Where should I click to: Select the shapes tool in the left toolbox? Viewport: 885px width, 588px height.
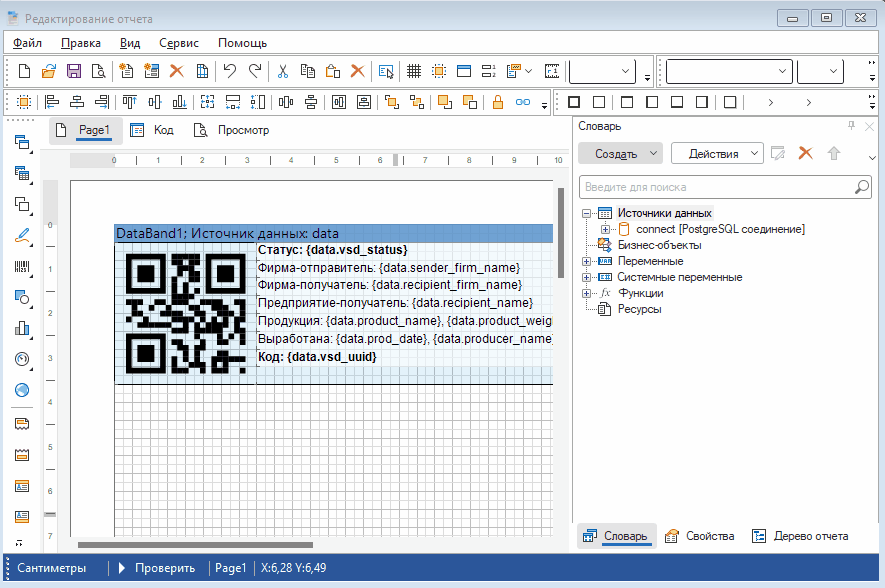[x=22, y=297]
